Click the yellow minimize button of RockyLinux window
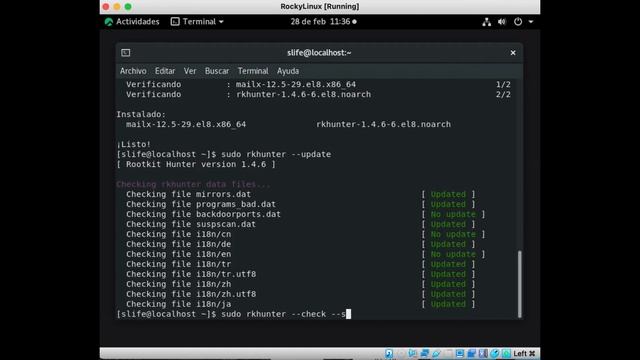640x360 pixels. tap(117, 7)
